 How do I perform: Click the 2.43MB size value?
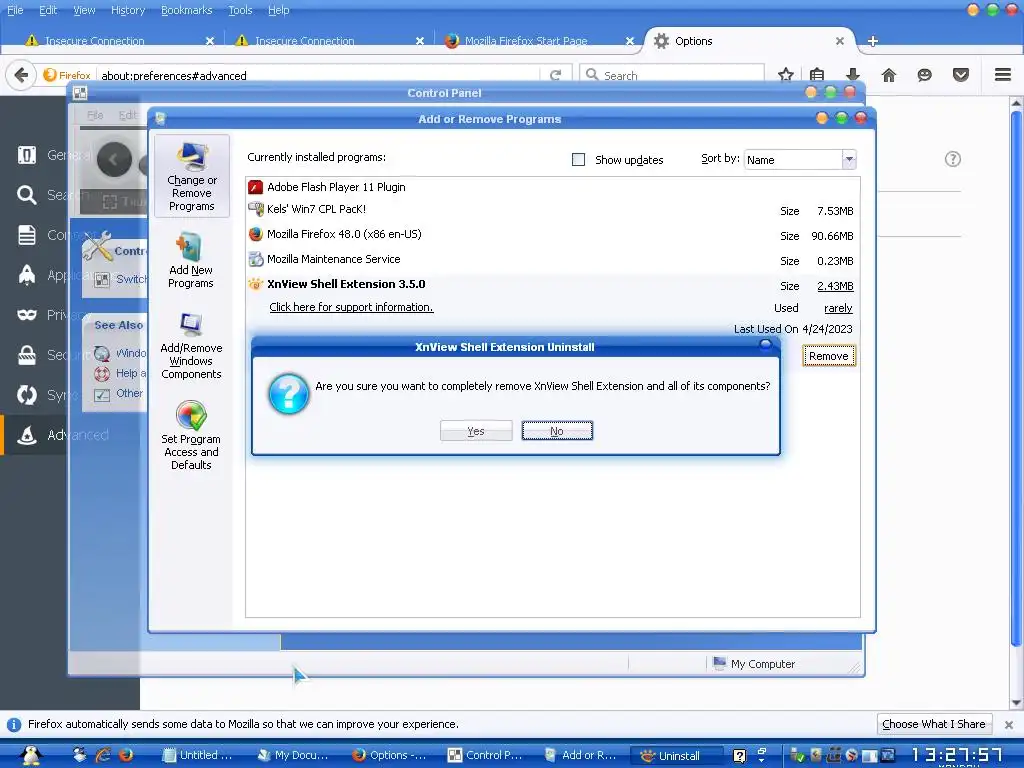[x=835, y=286]
